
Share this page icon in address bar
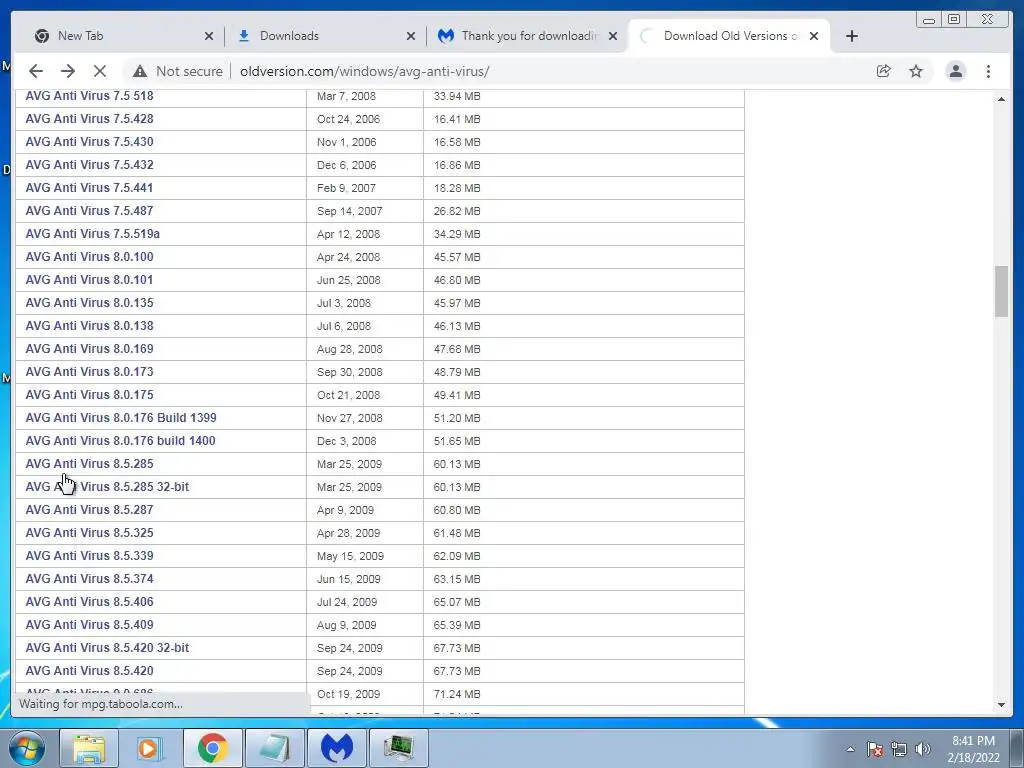click(884, 71)
